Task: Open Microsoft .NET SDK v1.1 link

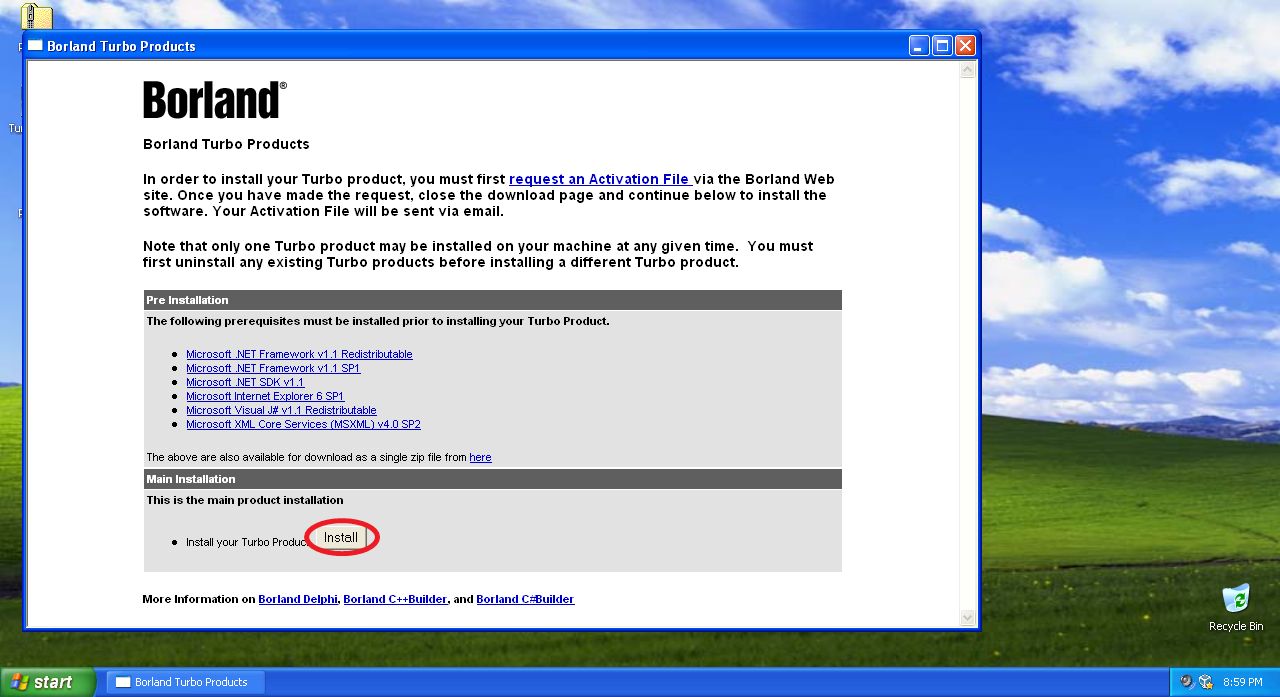Action: 245,382
